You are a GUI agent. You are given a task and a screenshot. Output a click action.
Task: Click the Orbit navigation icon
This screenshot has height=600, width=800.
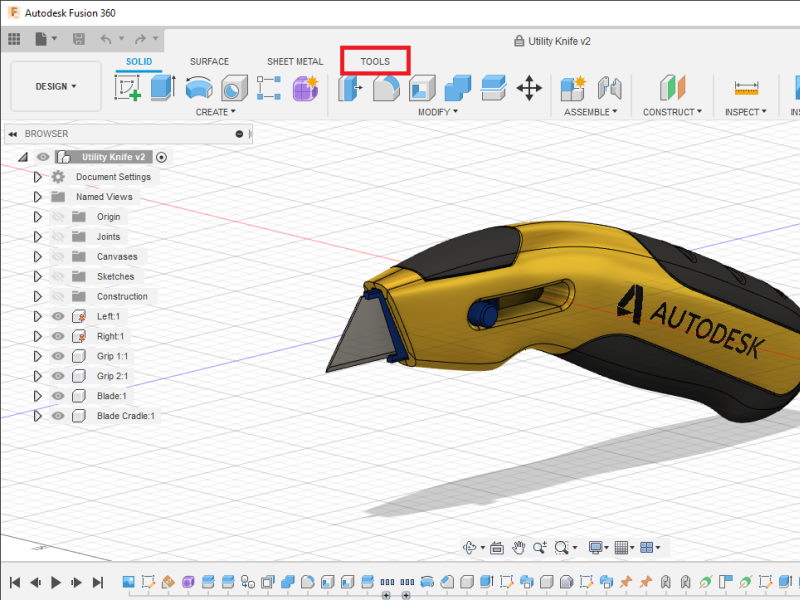(469, 547)
